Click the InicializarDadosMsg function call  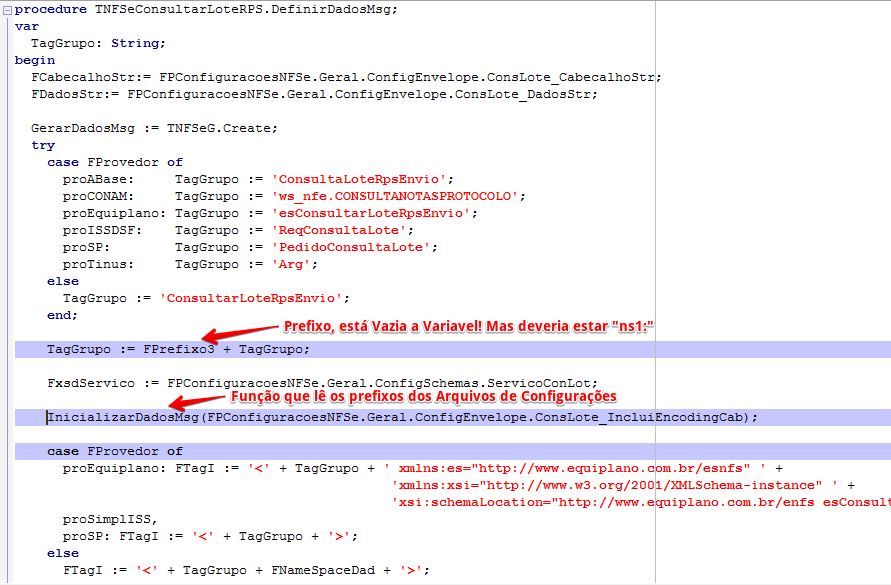point(402,418)
